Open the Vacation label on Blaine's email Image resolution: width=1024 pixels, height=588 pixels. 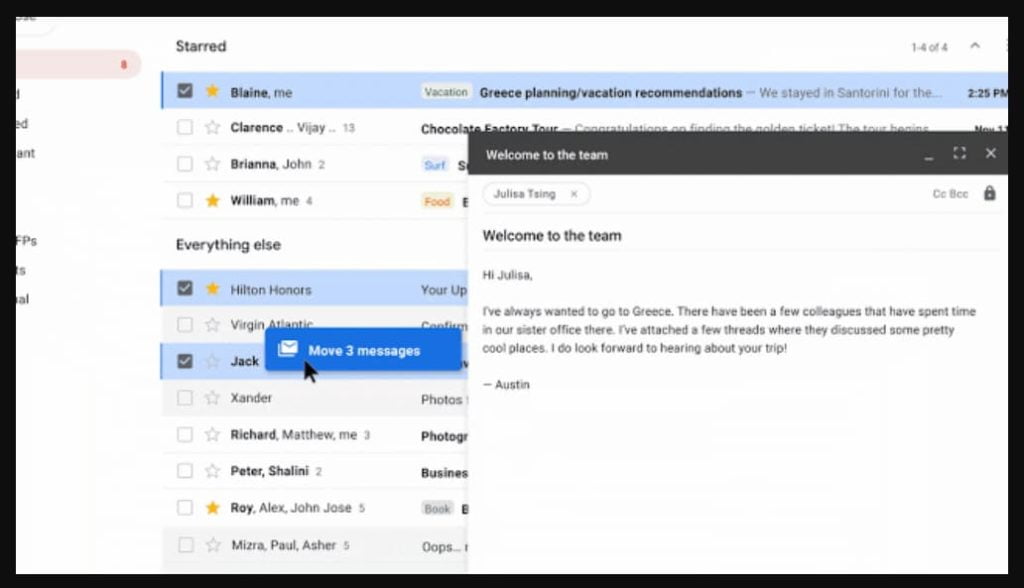tap(445, 91)
